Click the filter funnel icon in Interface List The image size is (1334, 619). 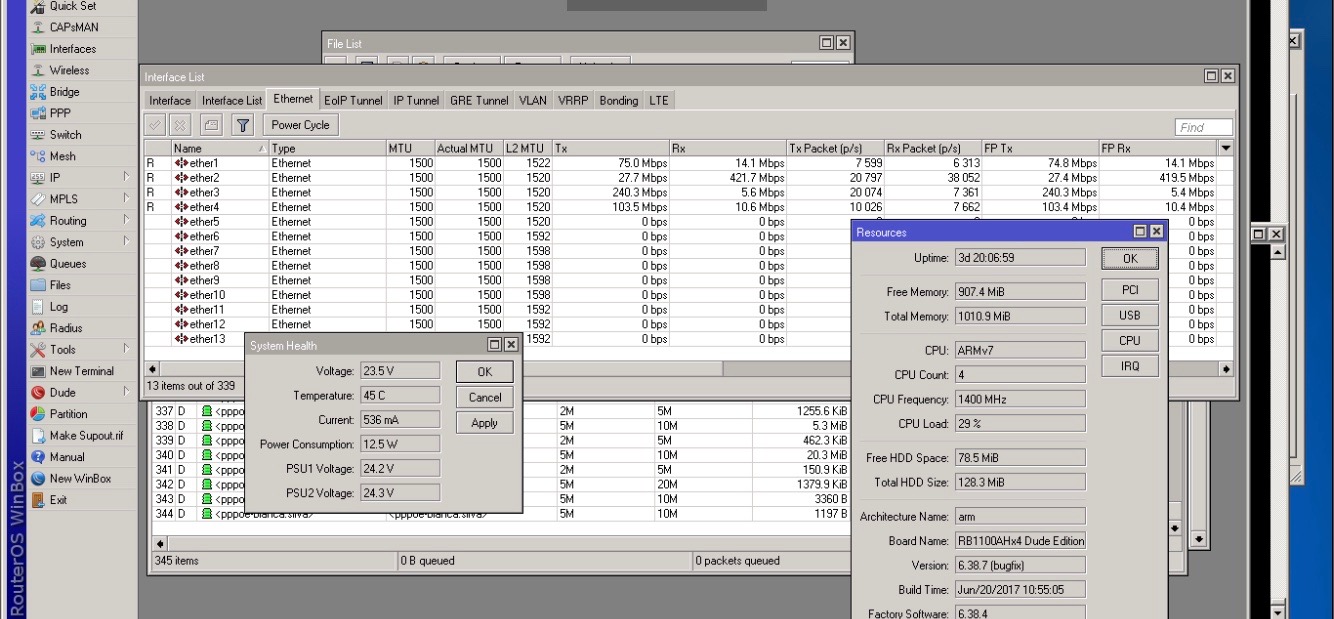(x=242, y=125)
